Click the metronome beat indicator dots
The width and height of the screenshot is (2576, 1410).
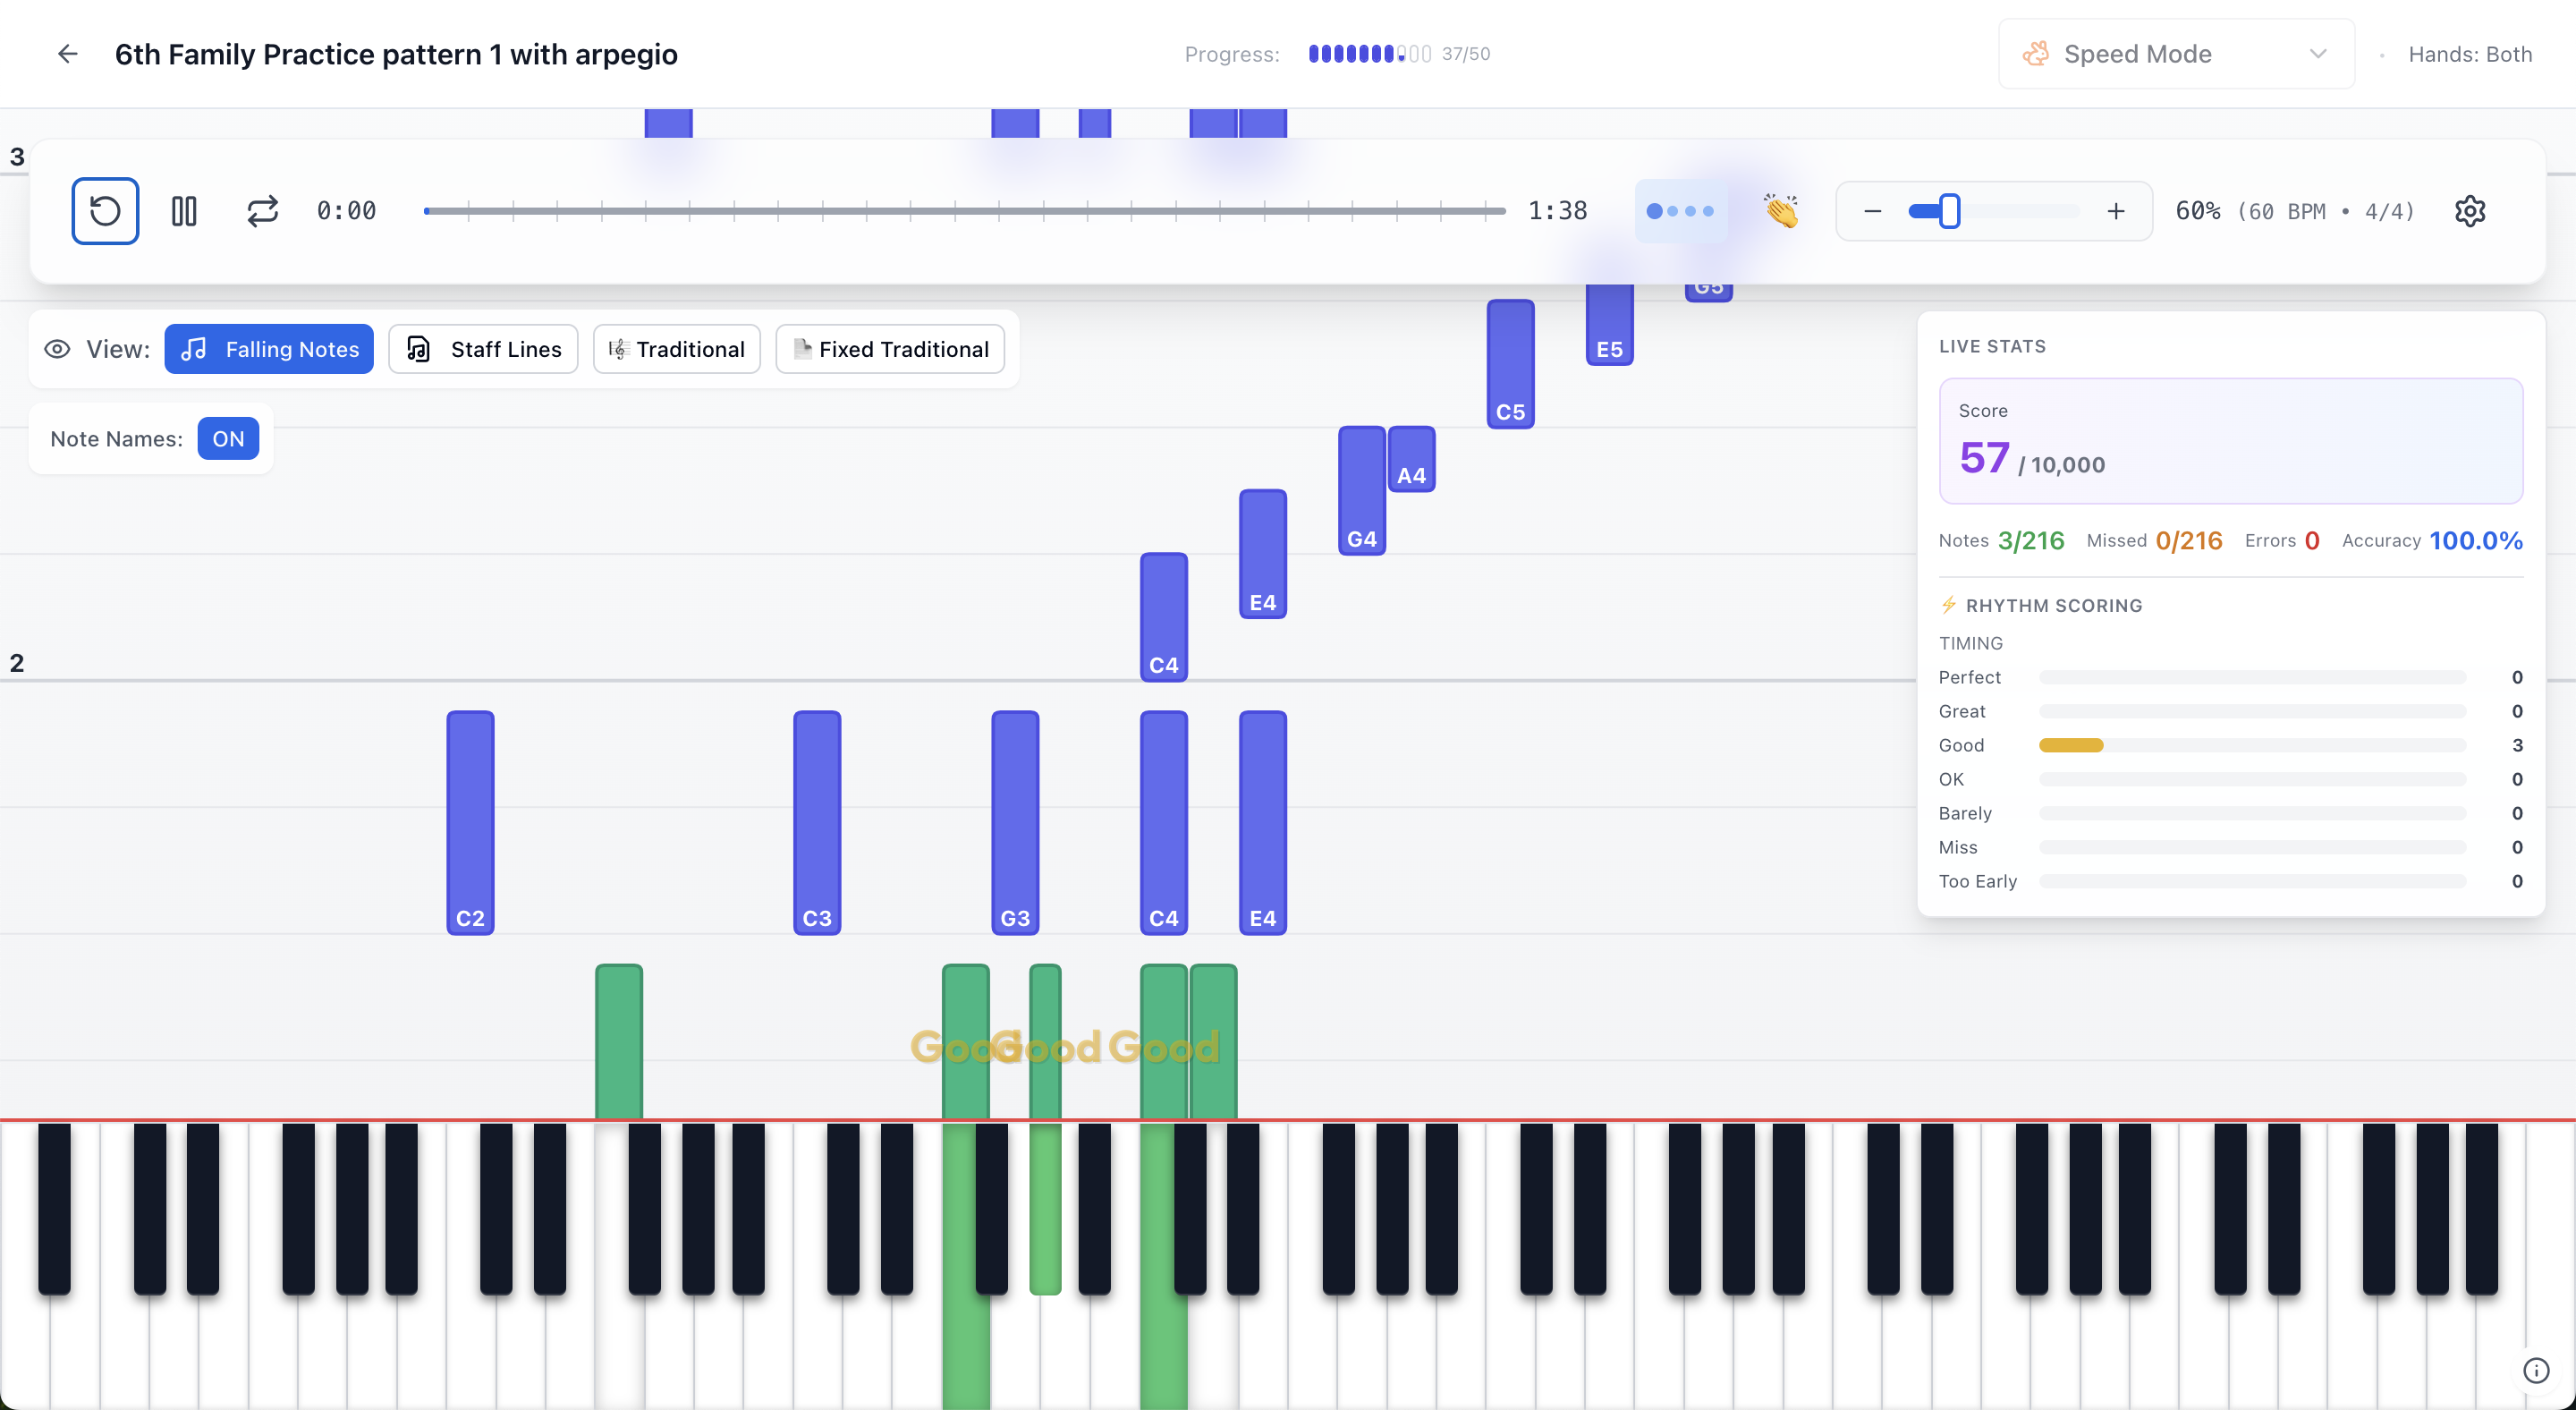click(1682, 210)
